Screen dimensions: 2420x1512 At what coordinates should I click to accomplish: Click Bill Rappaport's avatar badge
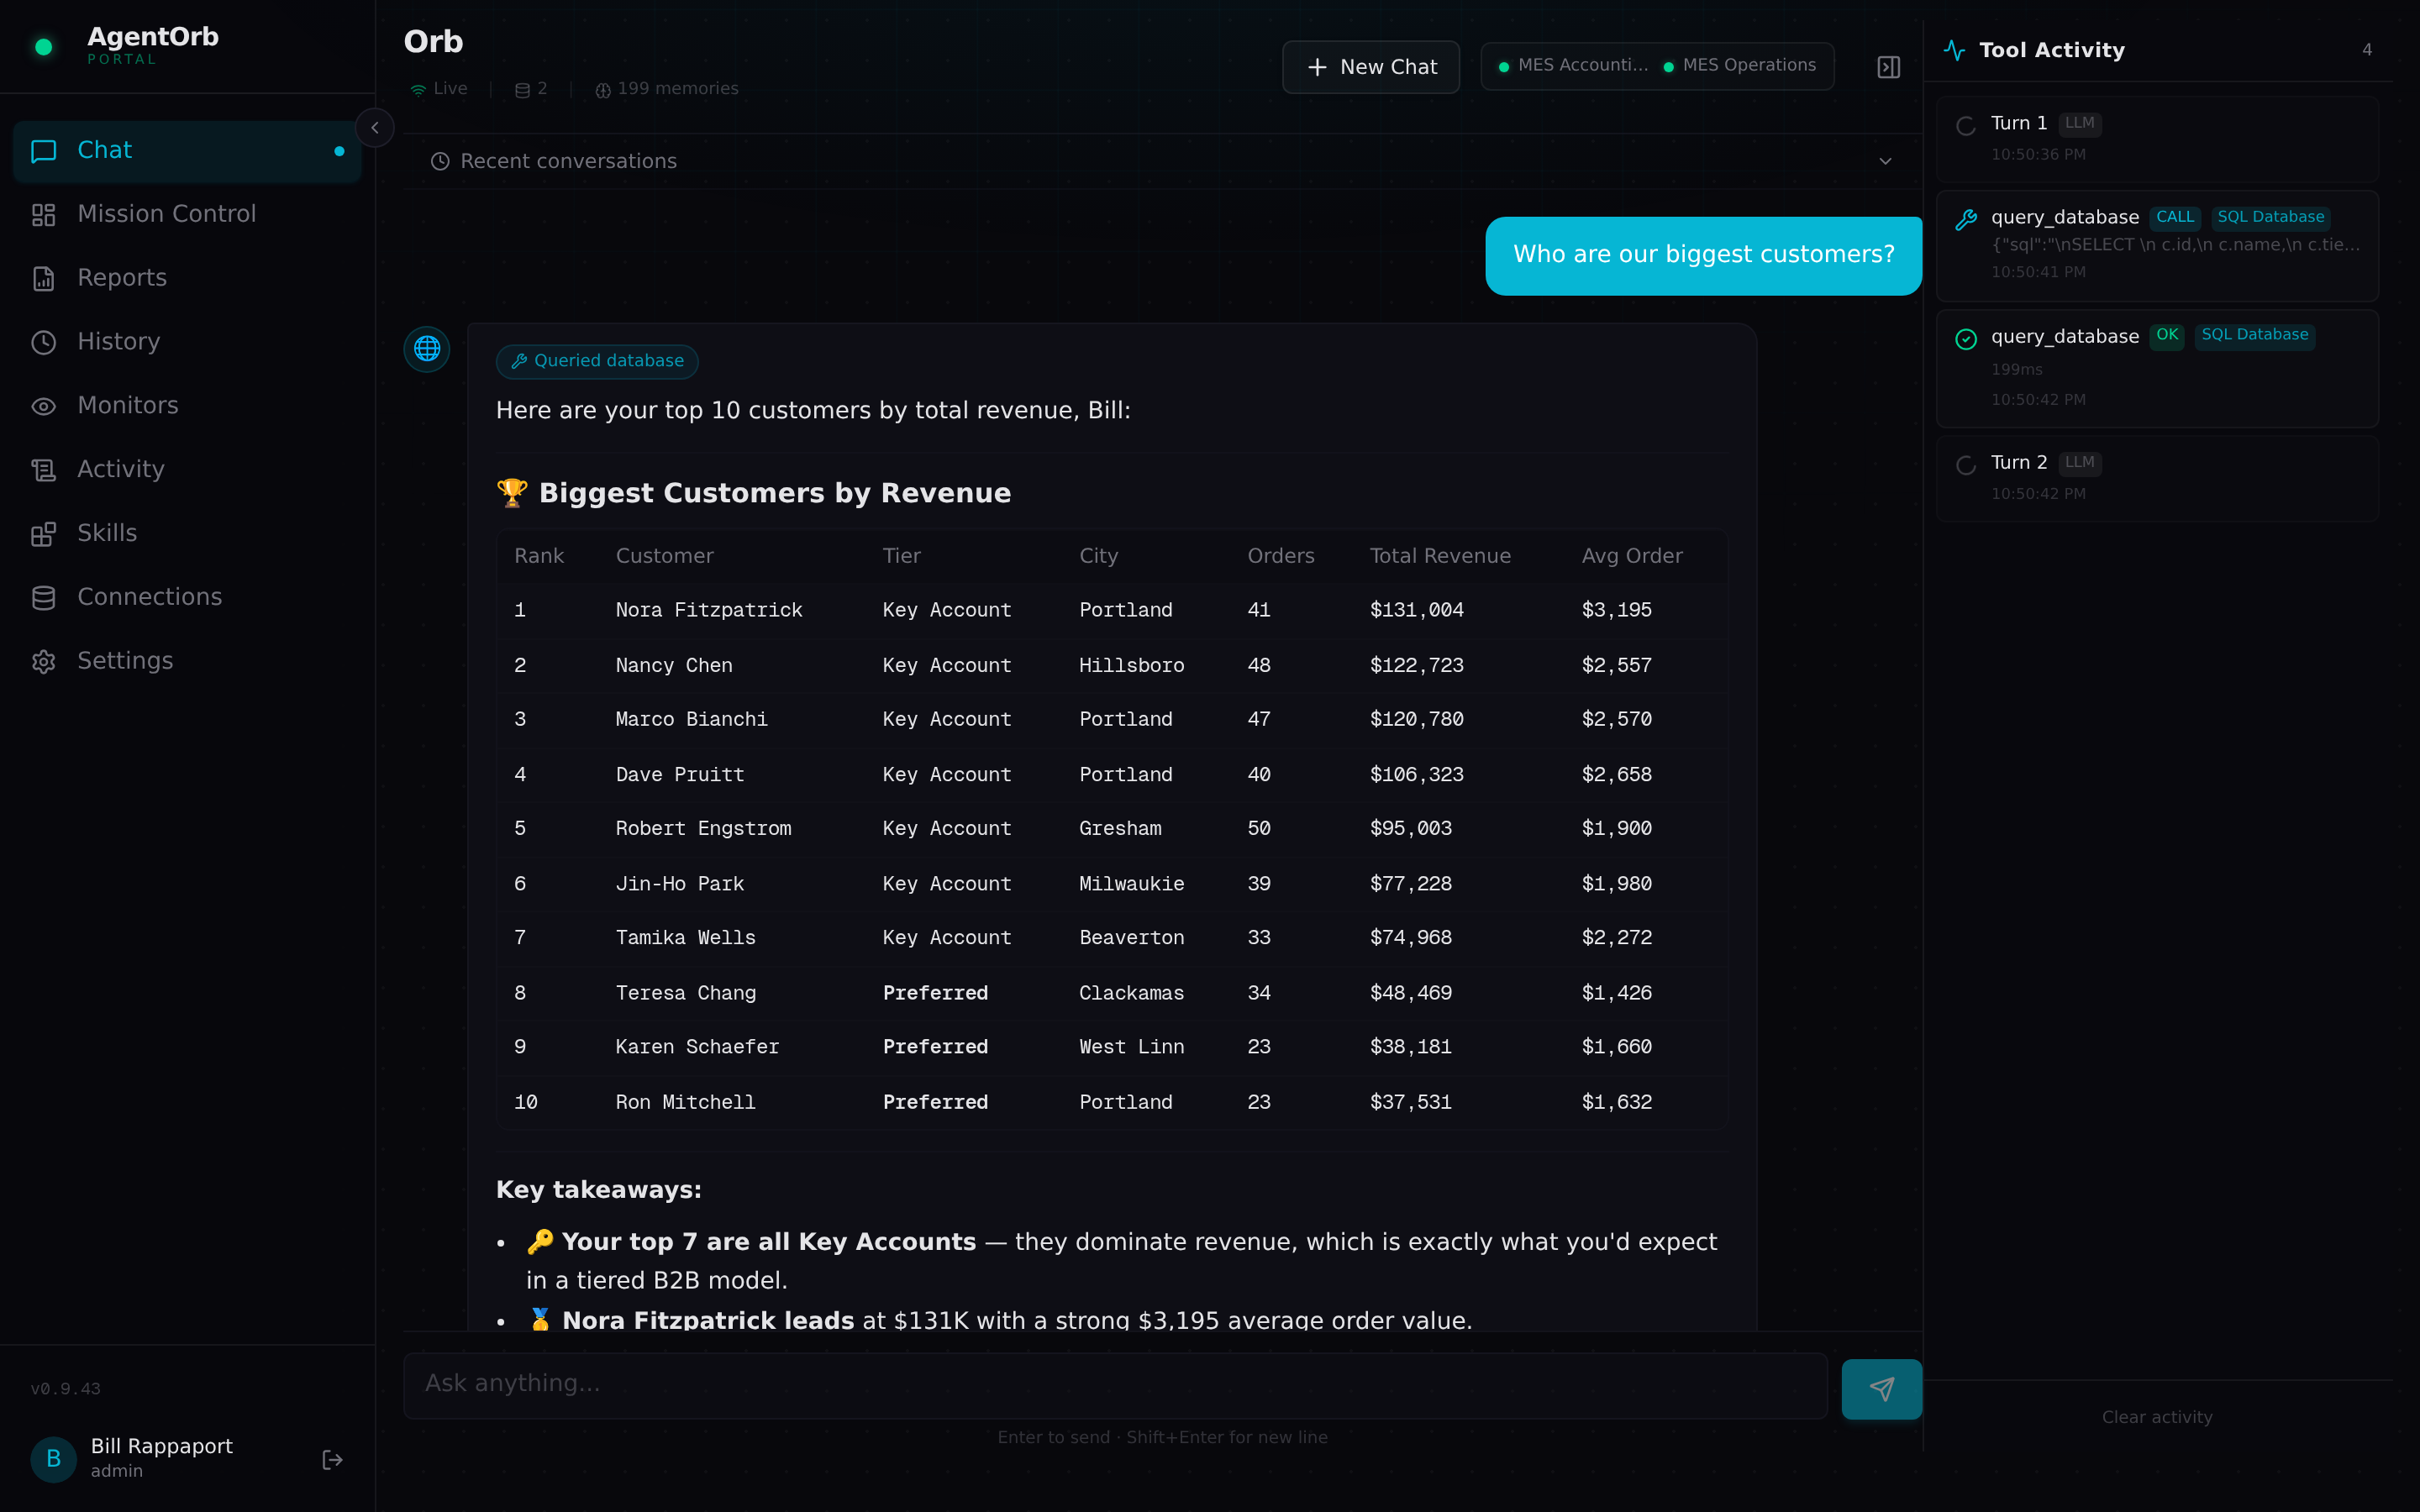click(x=54, y=1459)
